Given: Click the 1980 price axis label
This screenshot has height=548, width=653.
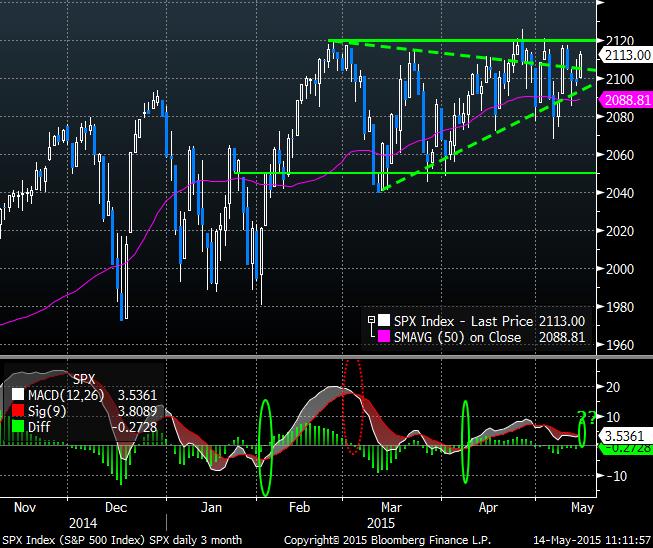Looking at the screenshot, I should [x=620, y=307].
